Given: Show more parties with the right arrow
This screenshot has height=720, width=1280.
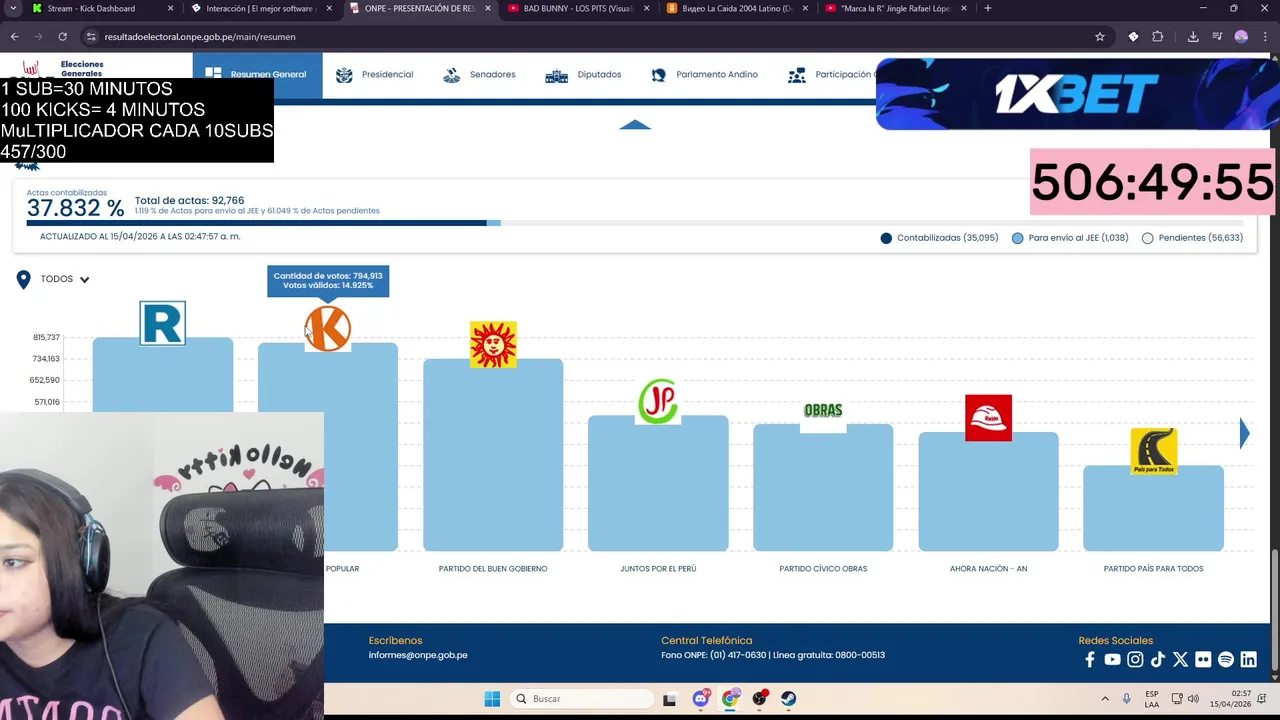Looking at the screenshot, I should (x=1244, y=433).
